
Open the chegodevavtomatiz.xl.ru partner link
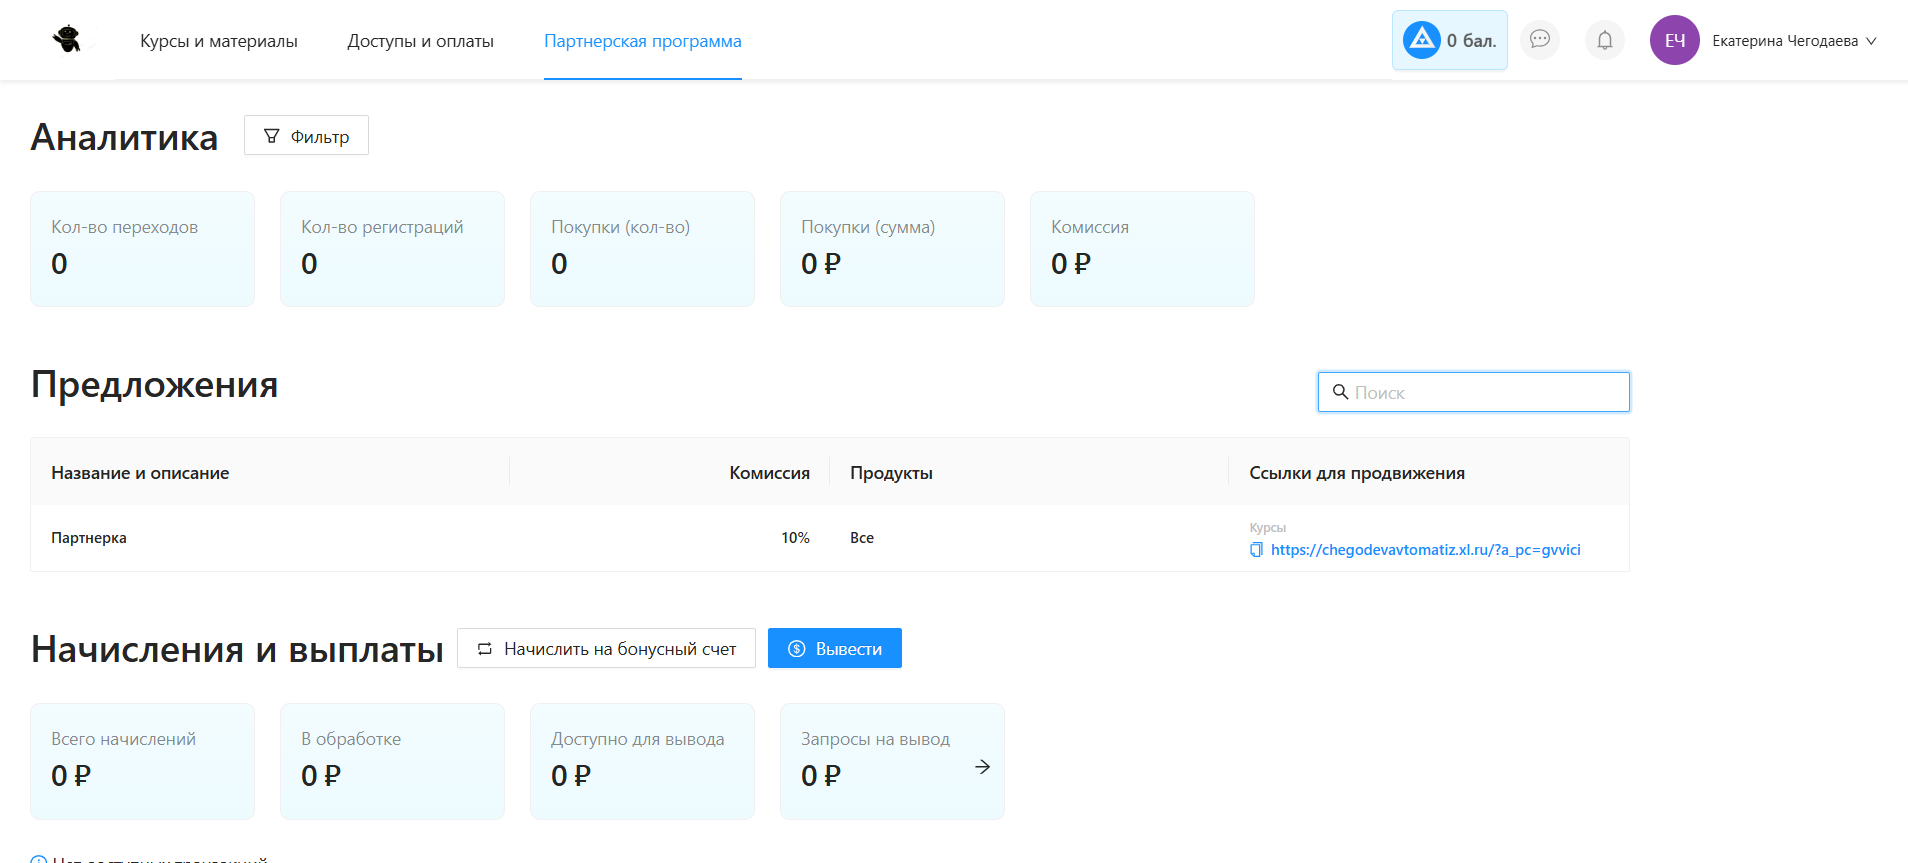[x=1425, y=550]
